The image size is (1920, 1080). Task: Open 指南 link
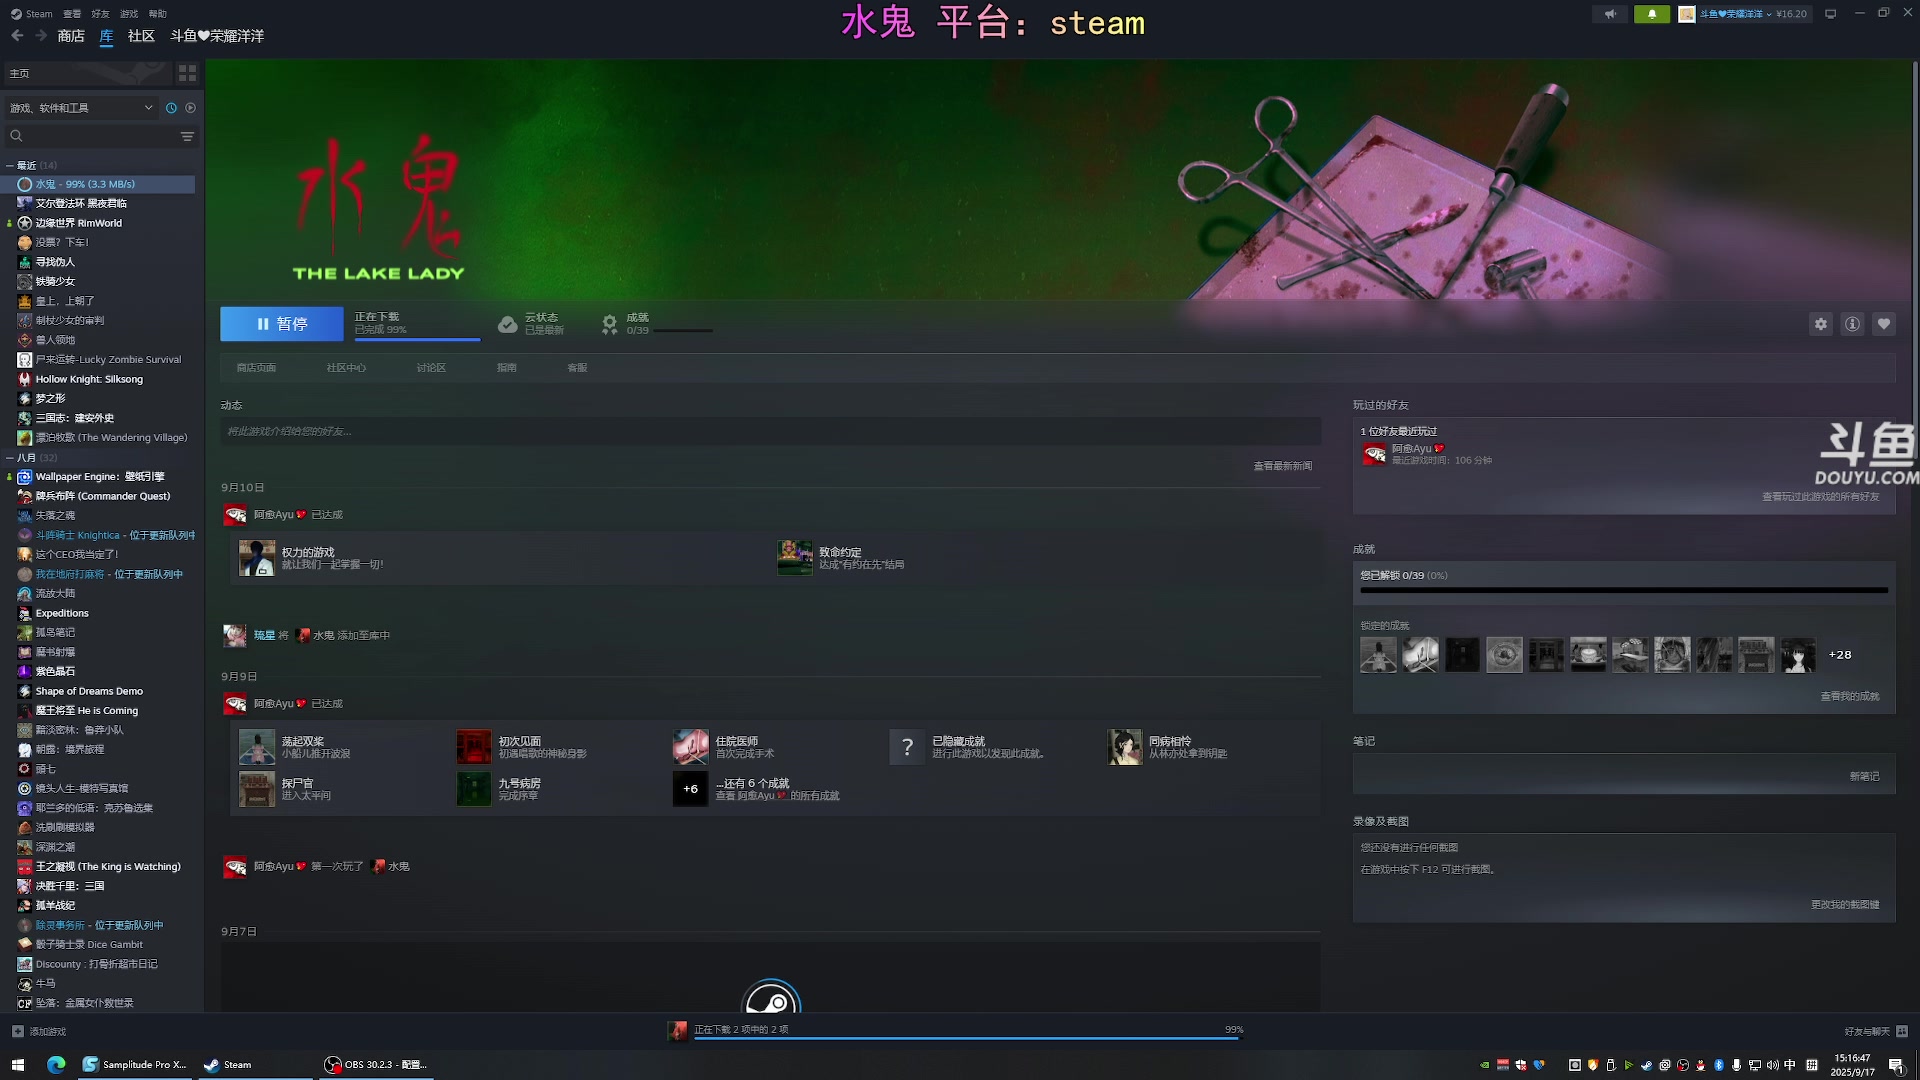click(x=507, y=368)
